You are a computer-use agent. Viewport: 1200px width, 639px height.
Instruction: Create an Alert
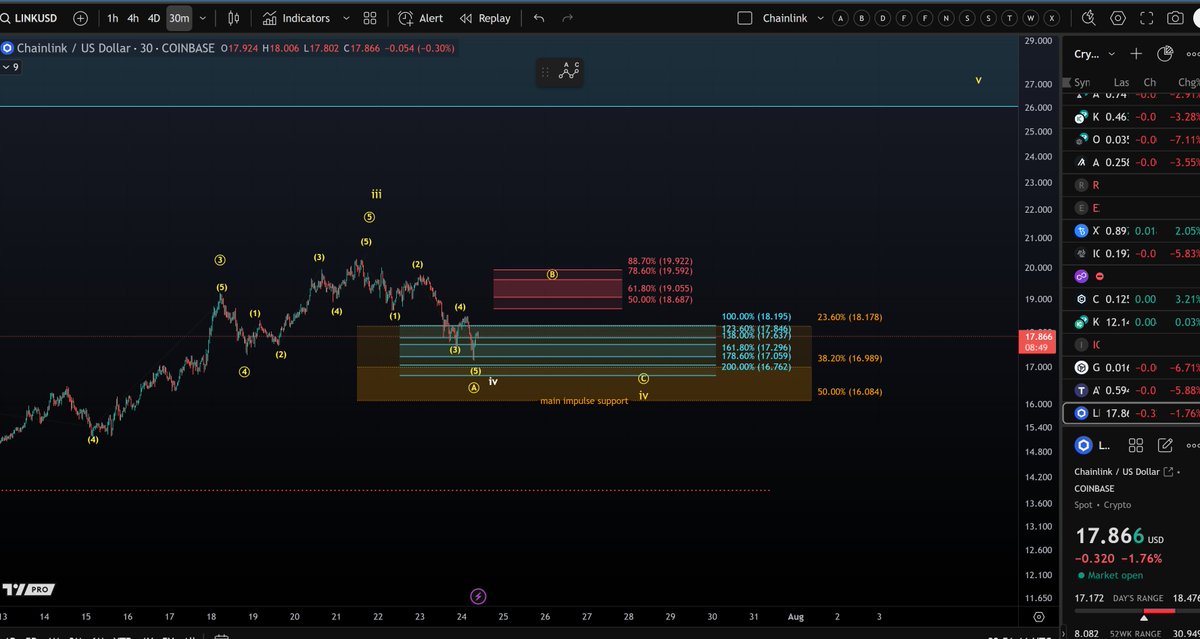pos(421,18)
